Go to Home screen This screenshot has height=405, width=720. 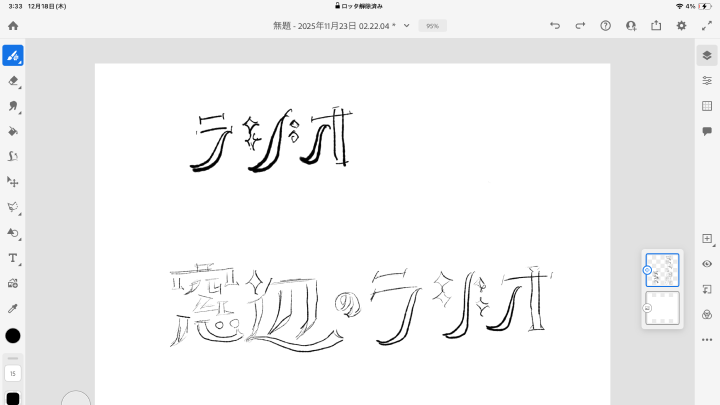click(13, 26)
